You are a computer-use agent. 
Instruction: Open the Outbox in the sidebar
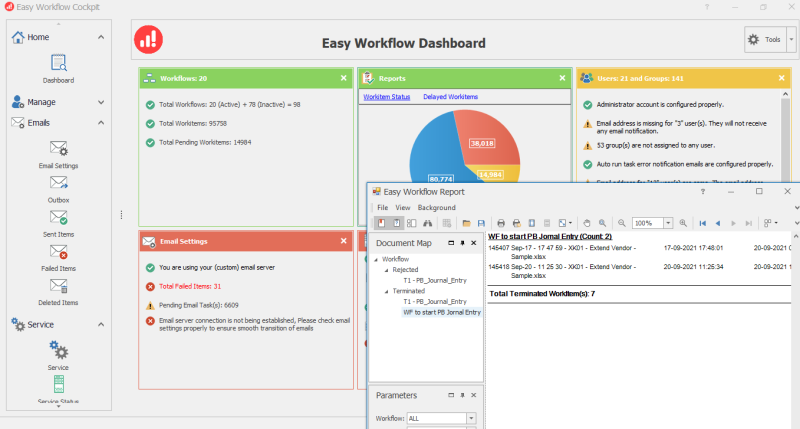58,188
